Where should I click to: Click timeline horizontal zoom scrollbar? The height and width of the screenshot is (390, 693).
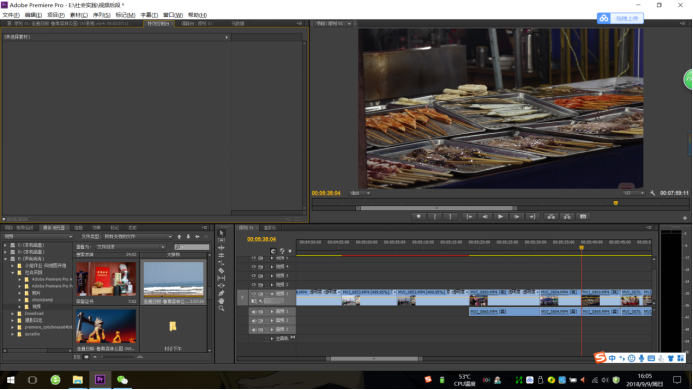(x=374, y=359)
